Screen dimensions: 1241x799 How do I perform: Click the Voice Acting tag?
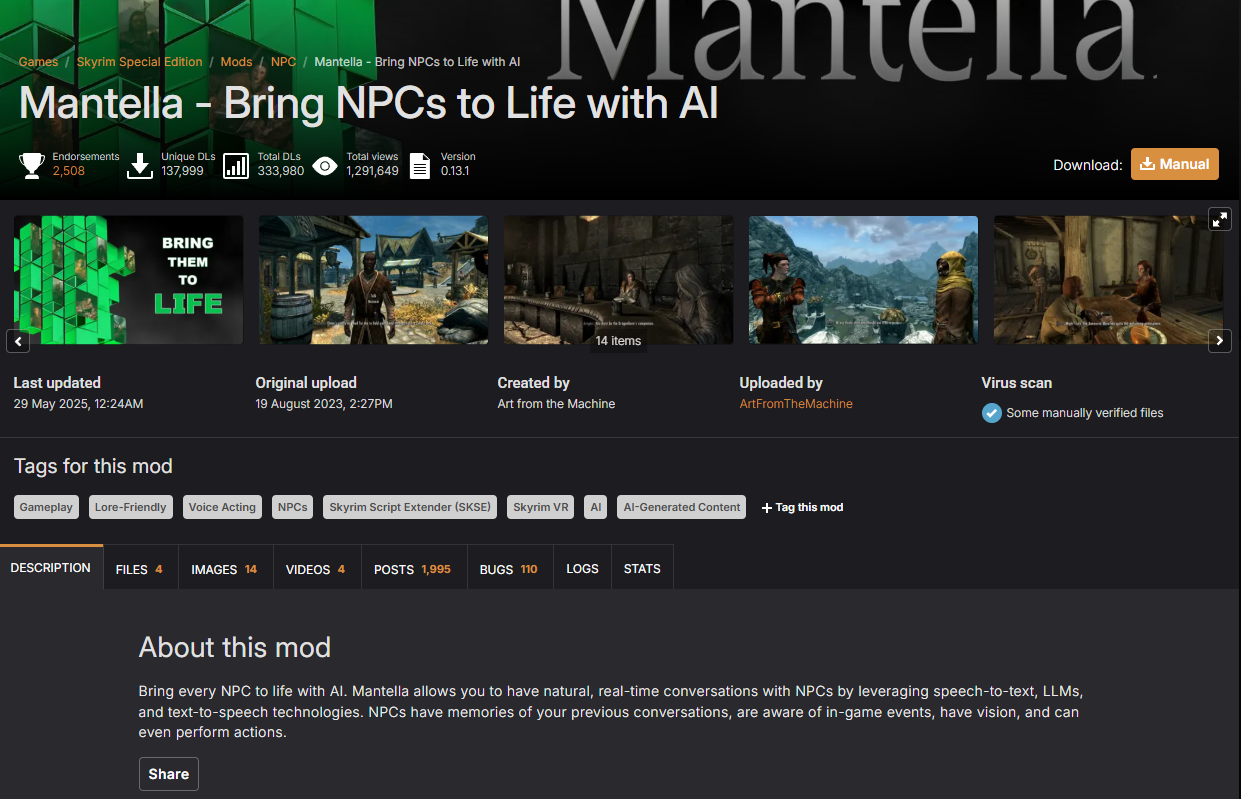[222, 507]
